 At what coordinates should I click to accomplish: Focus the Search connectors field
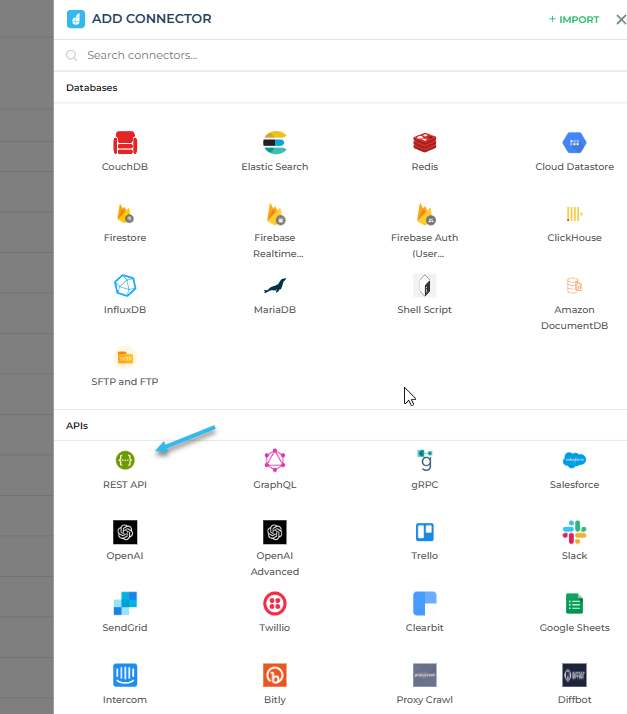click(341, 55)
